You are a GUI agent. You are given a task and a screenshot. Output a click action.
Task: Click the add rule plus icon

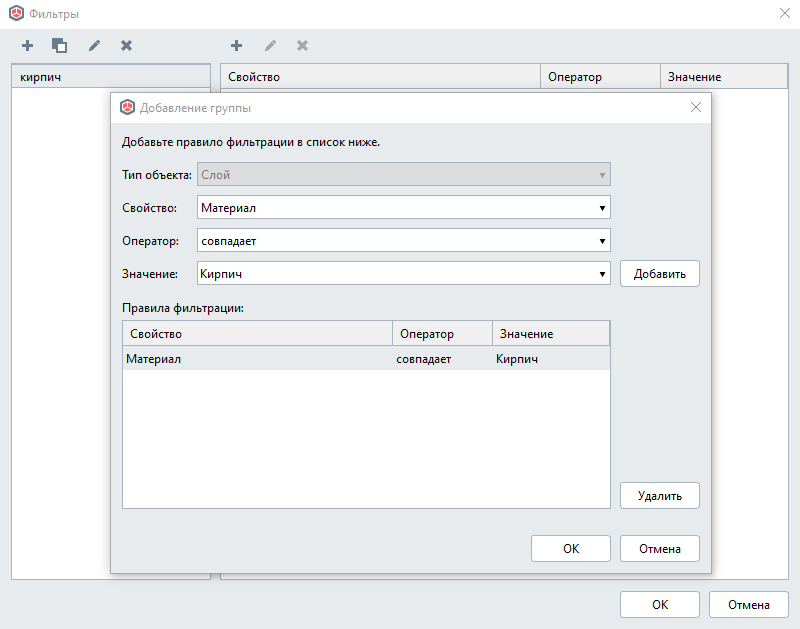point(237,45)
